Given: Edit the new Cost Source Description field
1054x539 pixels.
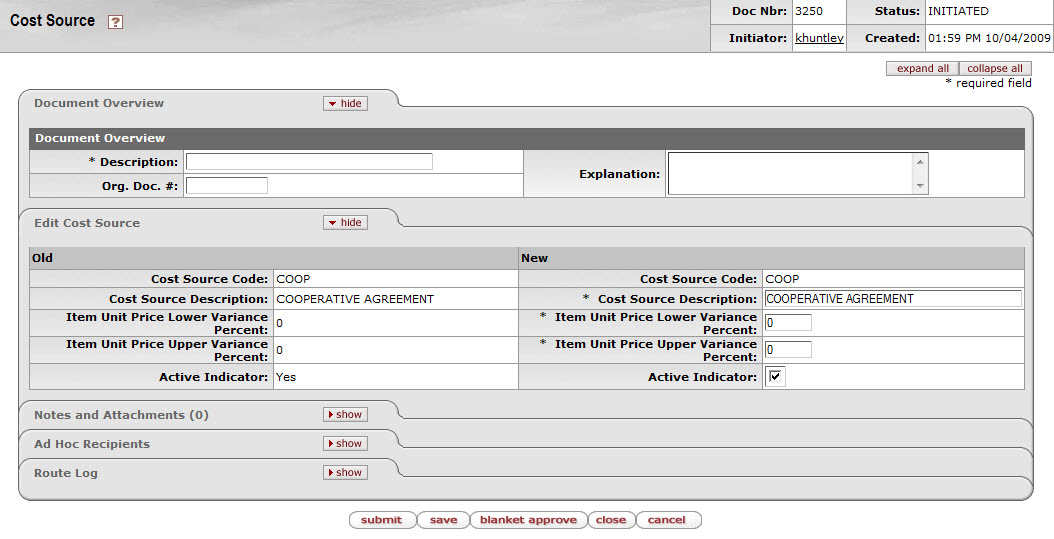Looking at the screenshot, I should coord(892,298).
